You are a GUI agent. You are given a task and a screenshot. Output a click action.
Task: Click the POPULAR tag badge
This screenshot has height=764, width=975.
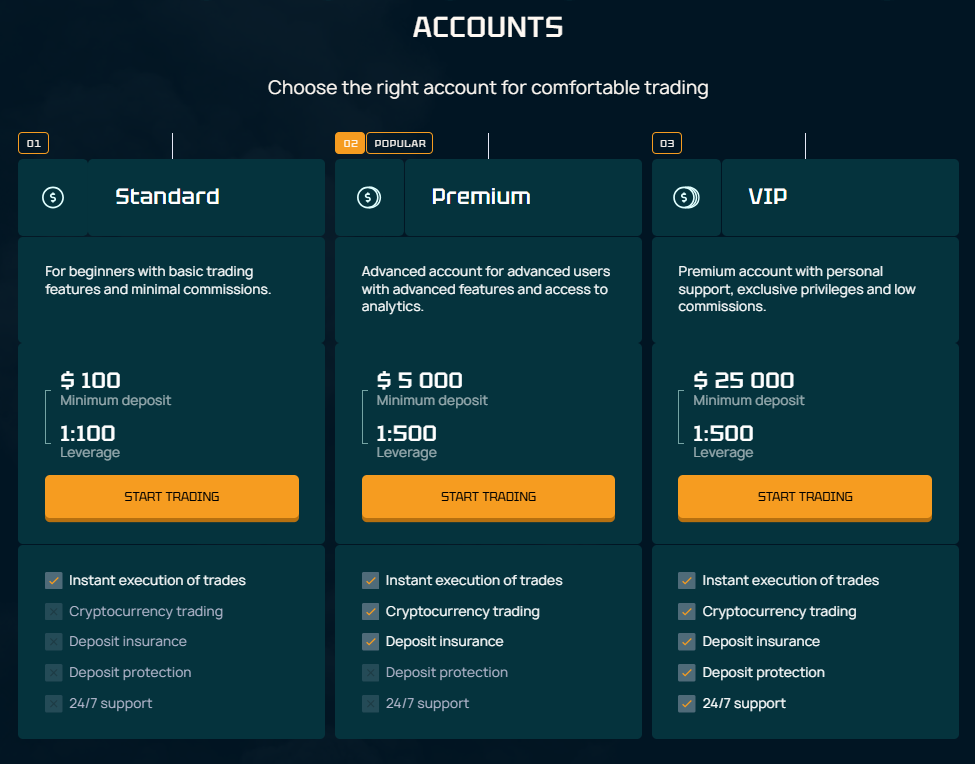click(400, 144)
